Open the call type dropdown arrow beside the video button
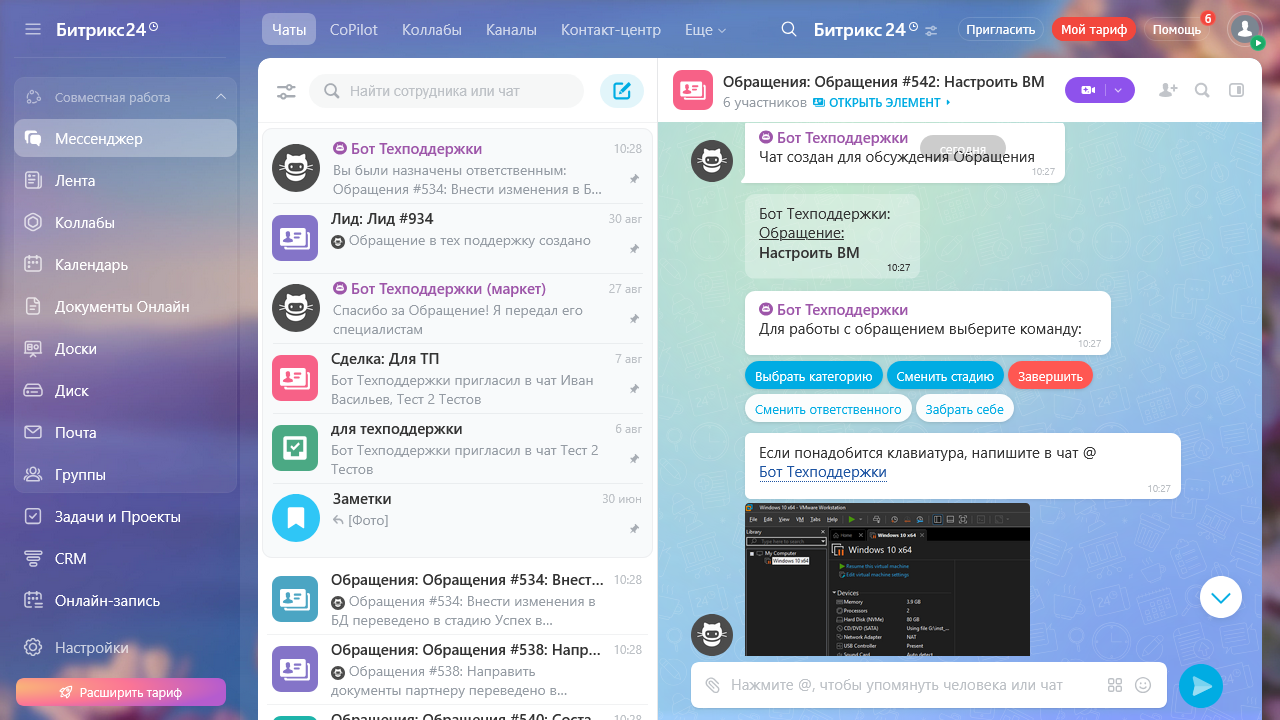The width and height of the screenshot is (1280, 720). click(x=1120, y=90)
